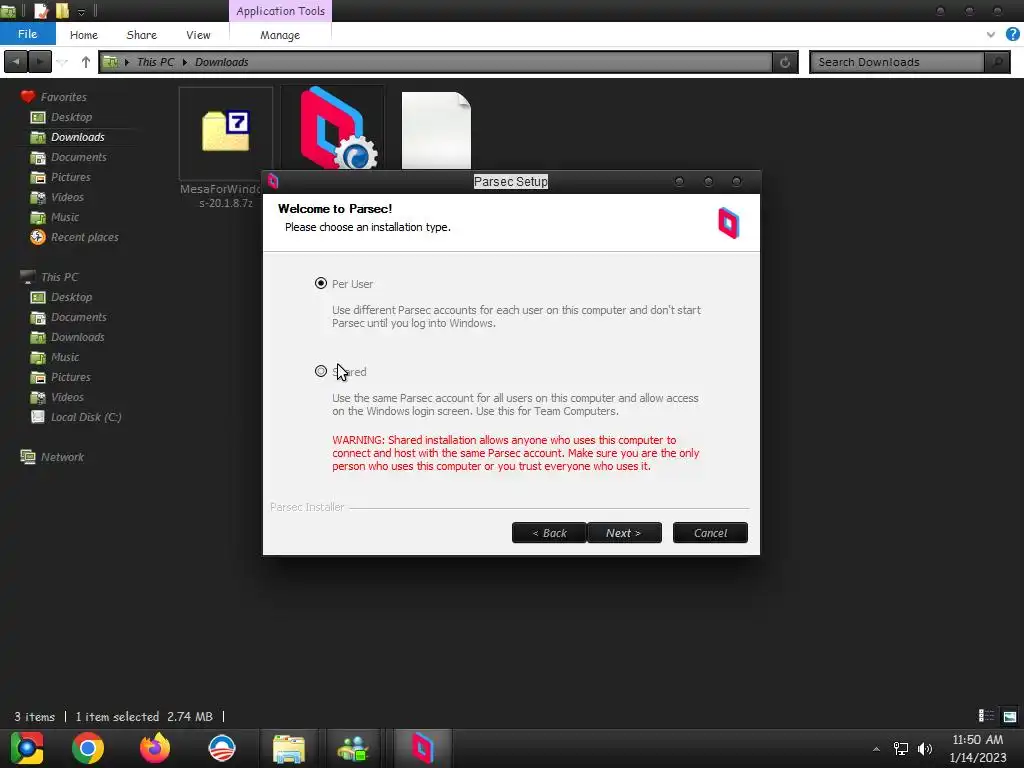The width and height of the screenshot is (1024, 768).
Task: Switch to large icons view in status bar
Action: [1010, 716]
